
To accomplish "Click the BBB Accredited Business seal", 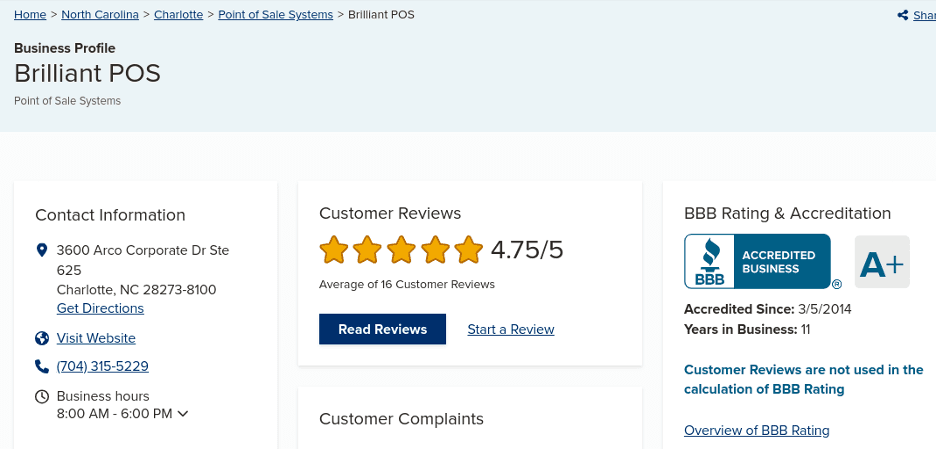I will pyautogui.click(x=757, y=261).
